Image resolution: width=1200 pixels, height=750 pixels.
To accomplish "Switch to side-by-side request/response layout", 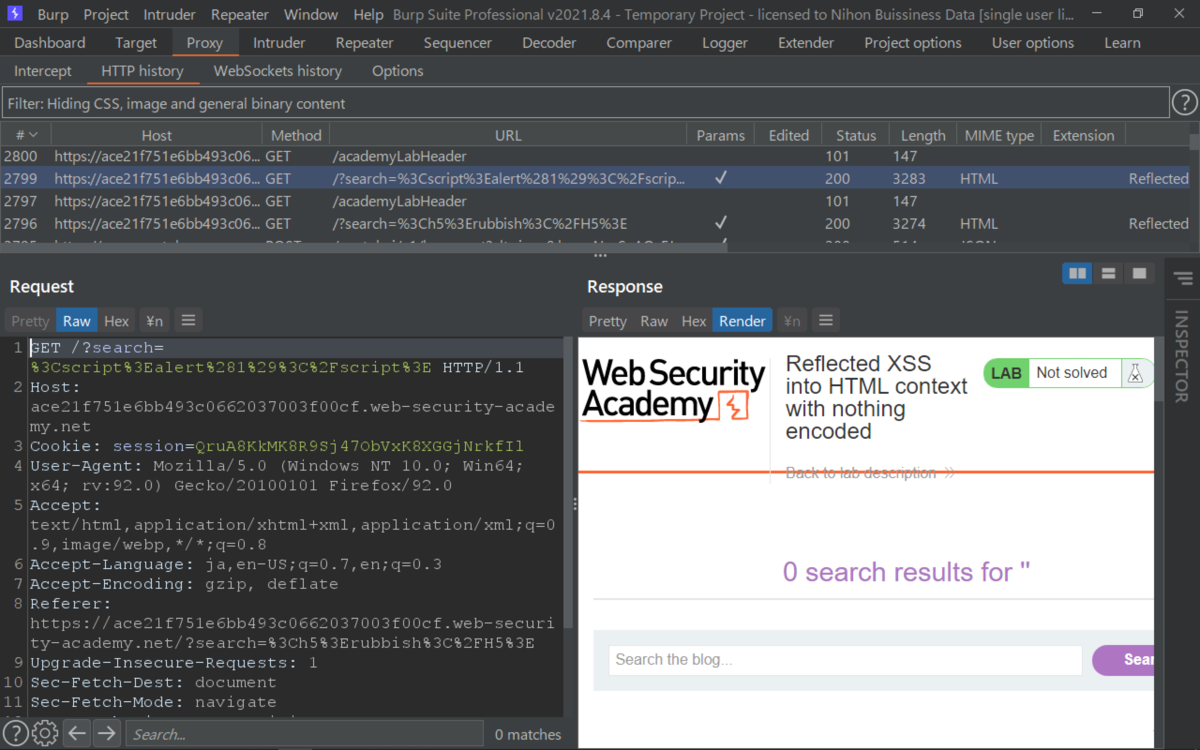I will pyautogui.click(x=1077, y=273).
